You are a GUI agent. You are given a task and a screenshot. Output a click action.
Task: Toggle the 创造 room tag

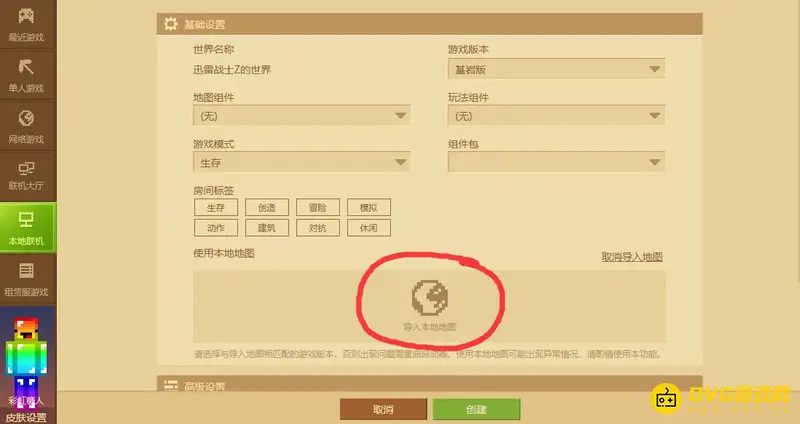pyautogui.click(x=267, y=208)
